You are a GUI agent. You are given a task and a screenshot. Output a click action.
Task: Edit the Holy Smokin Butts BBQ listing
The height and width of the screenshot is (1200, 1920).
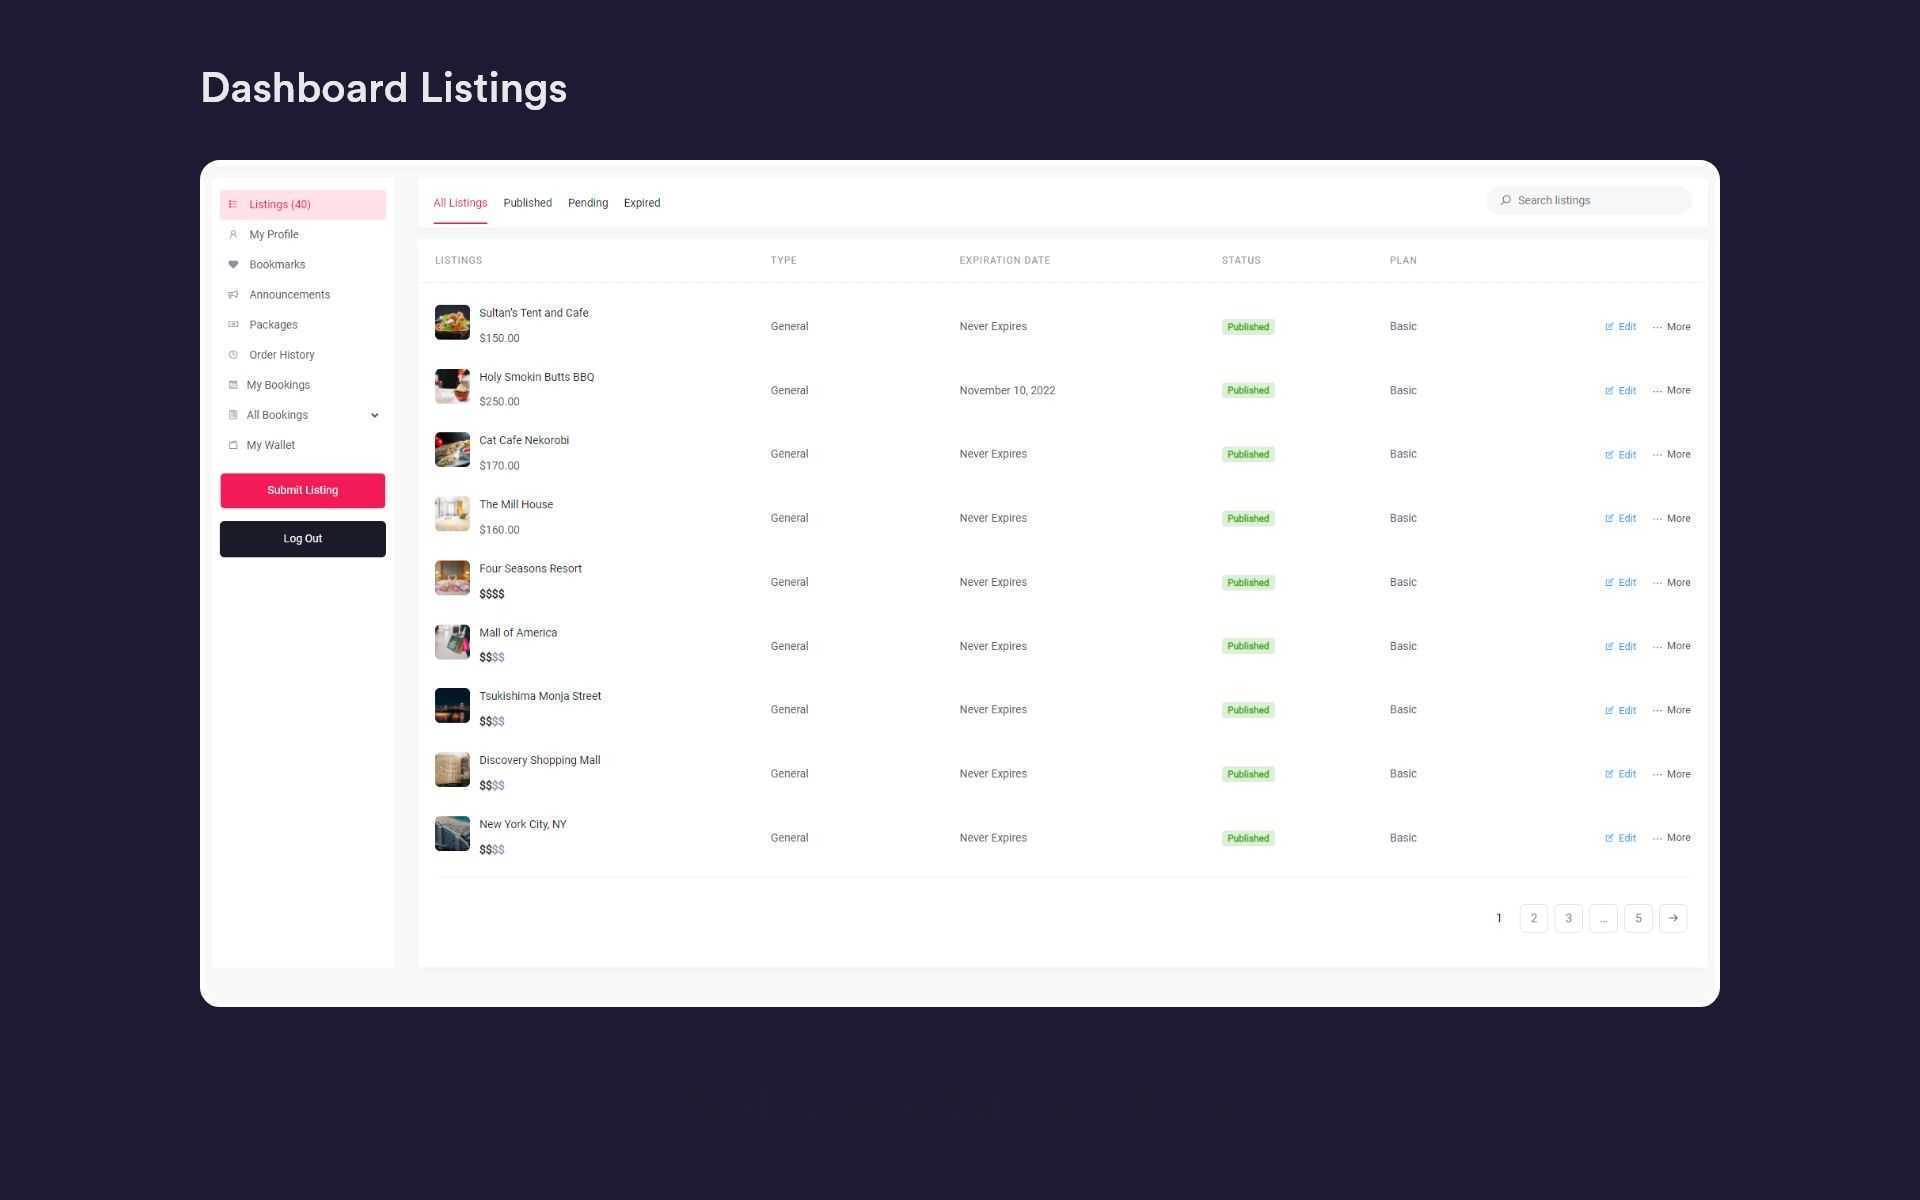click(1620, 391)
